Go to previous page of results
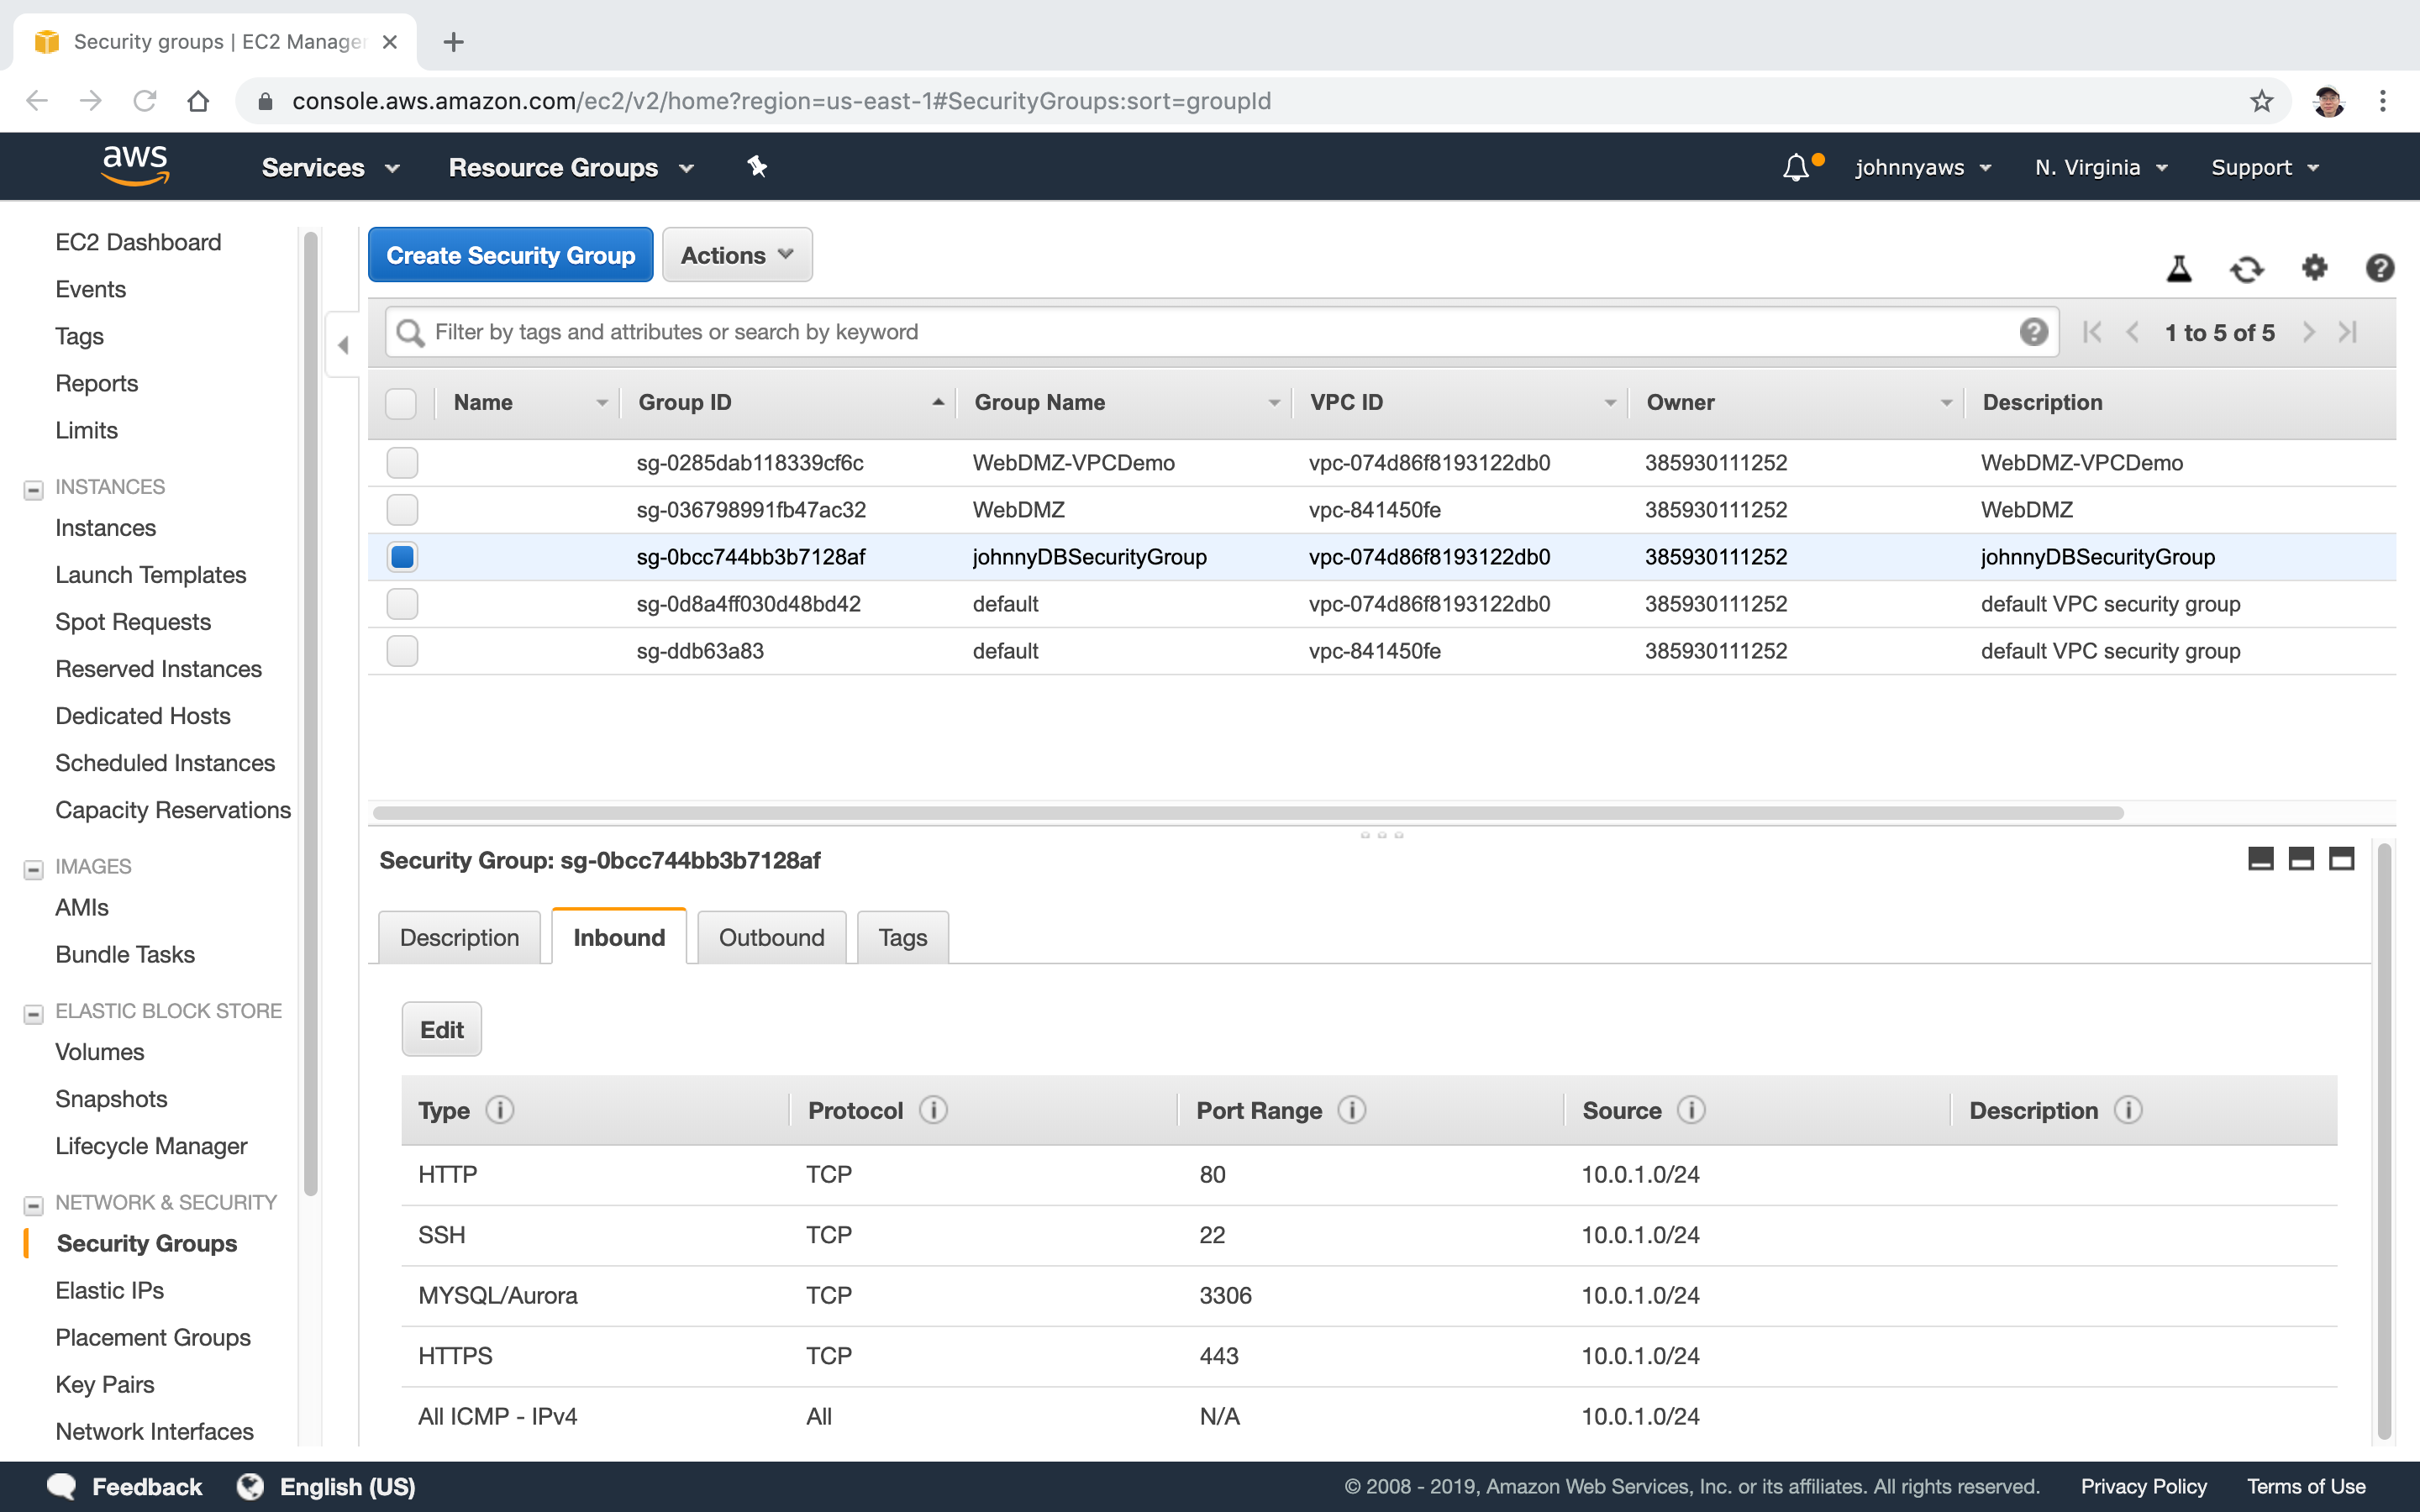 pos(2132,332)
